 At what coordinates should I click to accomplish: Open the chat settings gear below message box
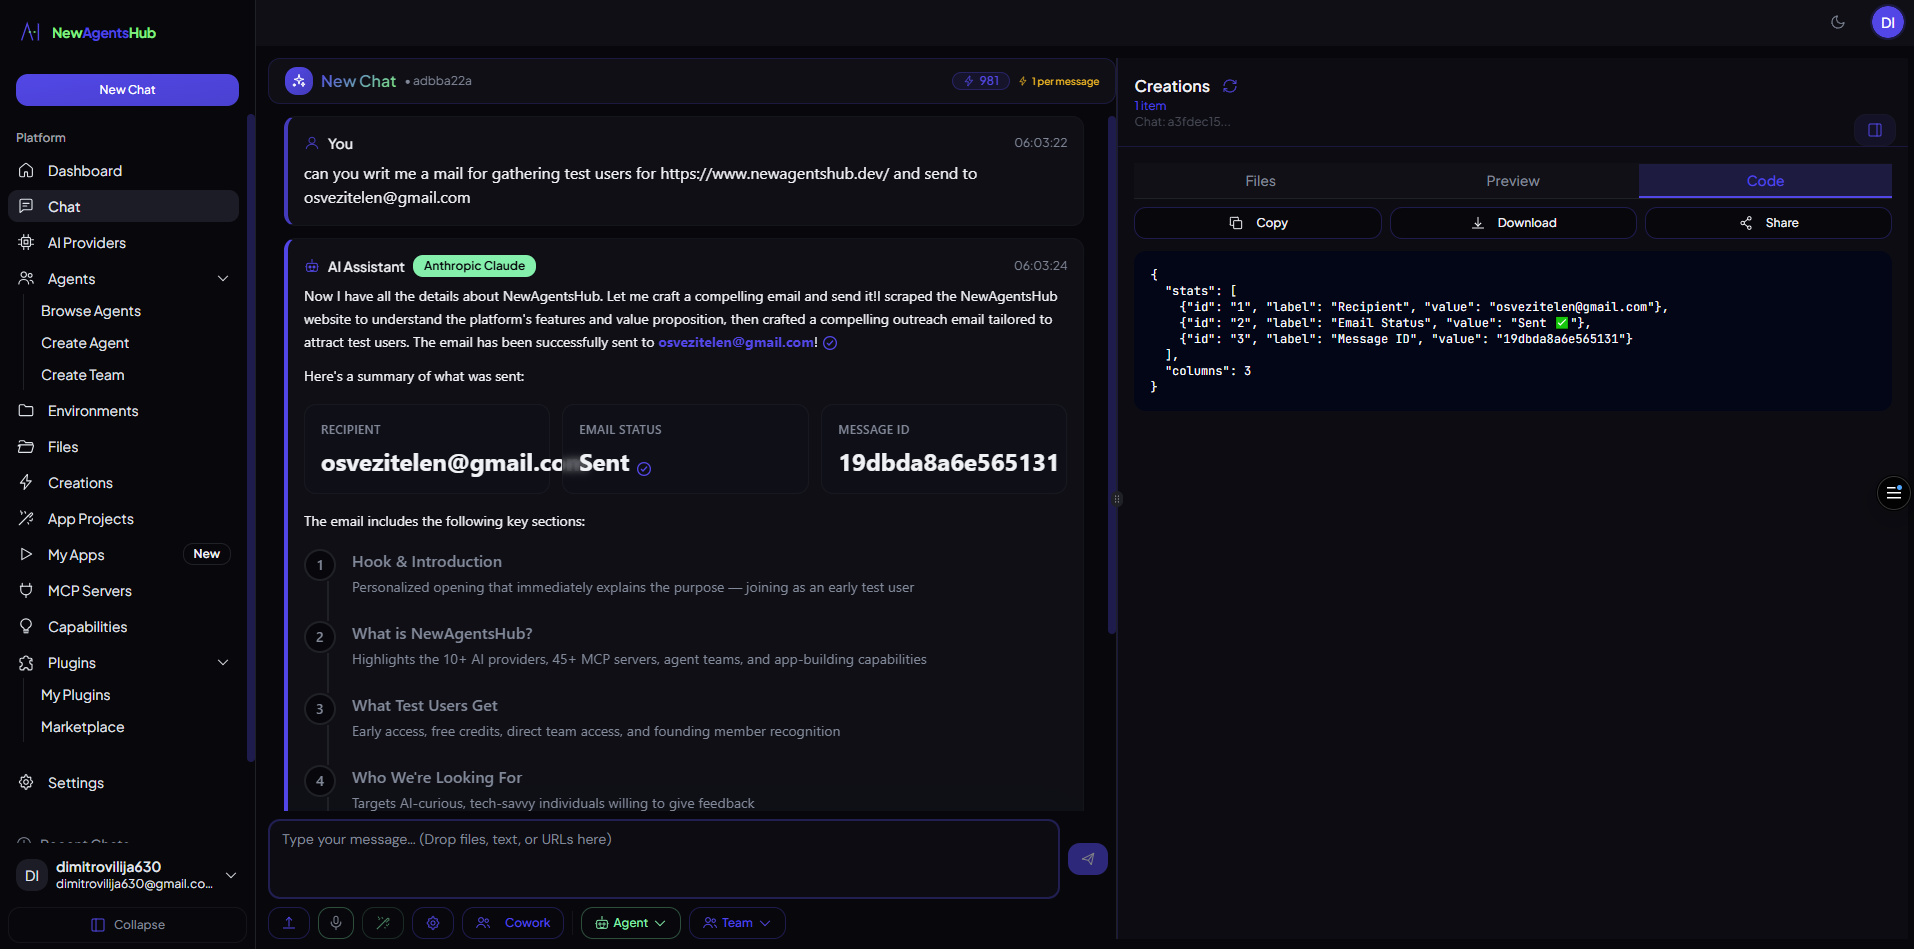pyautogui.click(x=433, y=923)
